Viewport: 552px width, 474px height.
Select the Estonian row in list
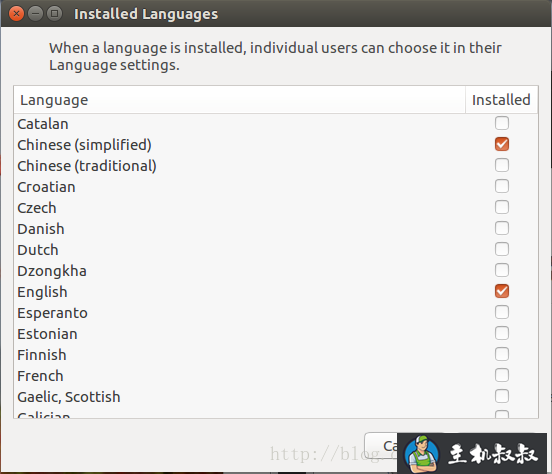point(276,334)
